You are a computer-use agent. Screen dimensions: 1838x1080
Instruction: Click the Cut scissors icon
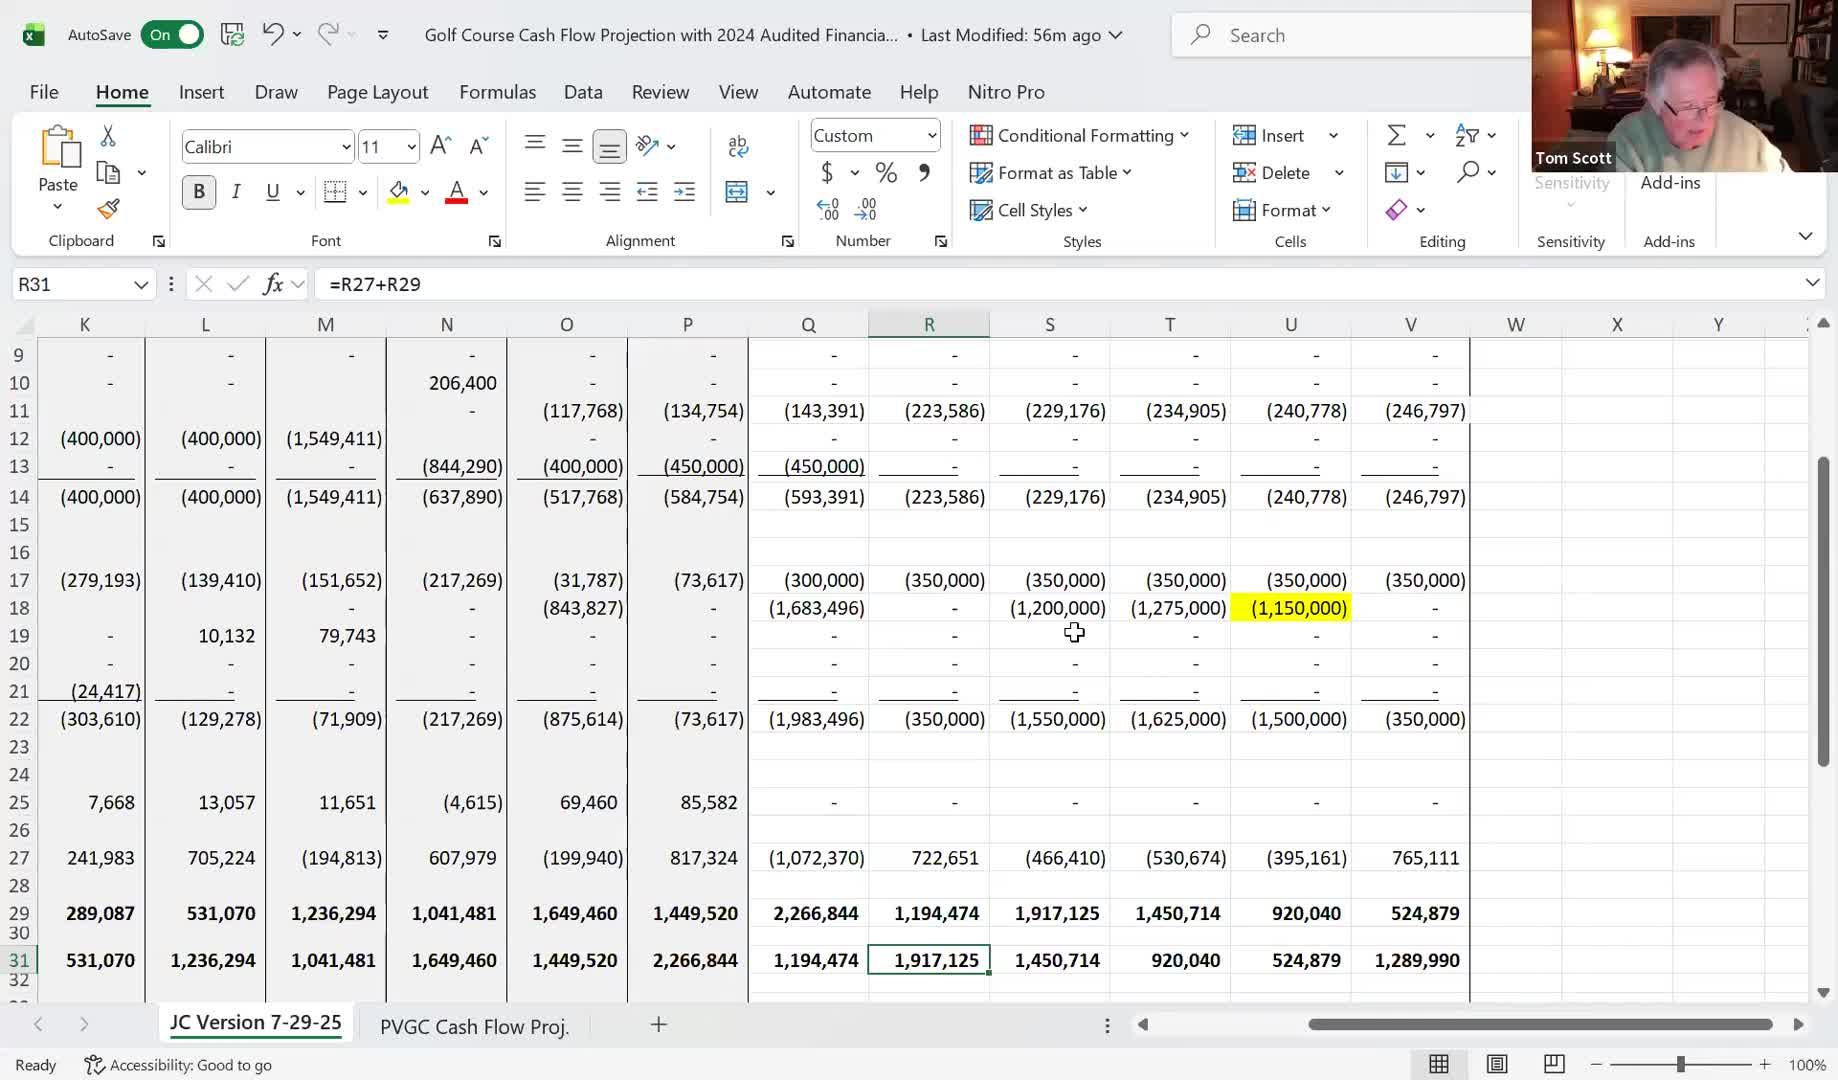click(108, 136)
